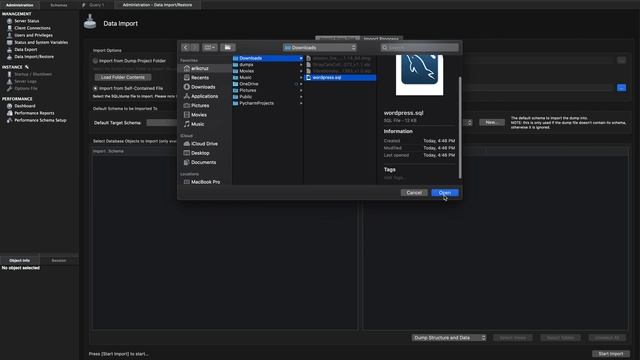This screenshot has width=640, height=360.
Task: Expand the OneDrive folder arrow
Action: [x=301, y=84]
